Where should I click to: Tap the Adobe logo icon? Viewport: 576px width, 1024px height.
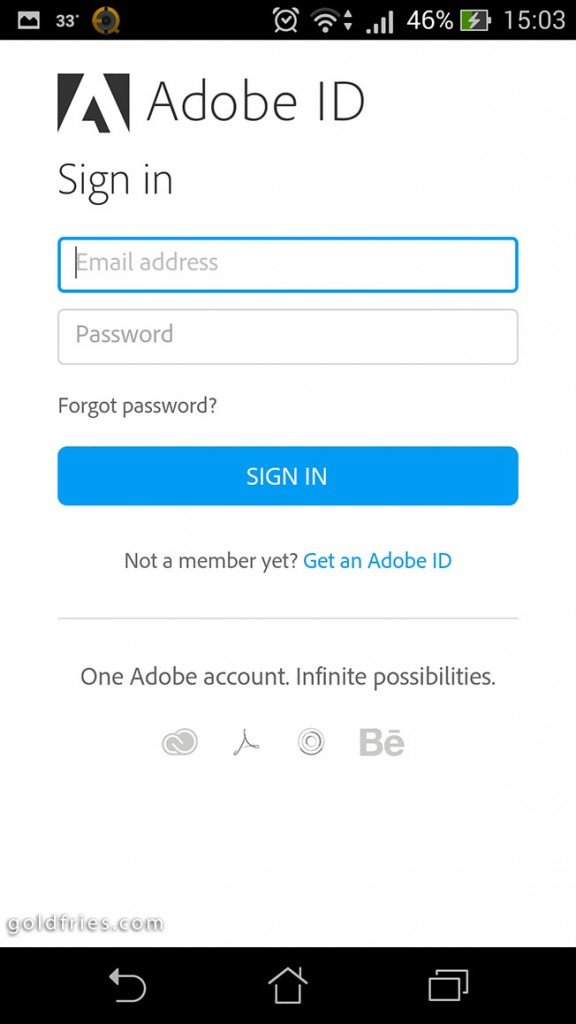[x=93, y=103]
